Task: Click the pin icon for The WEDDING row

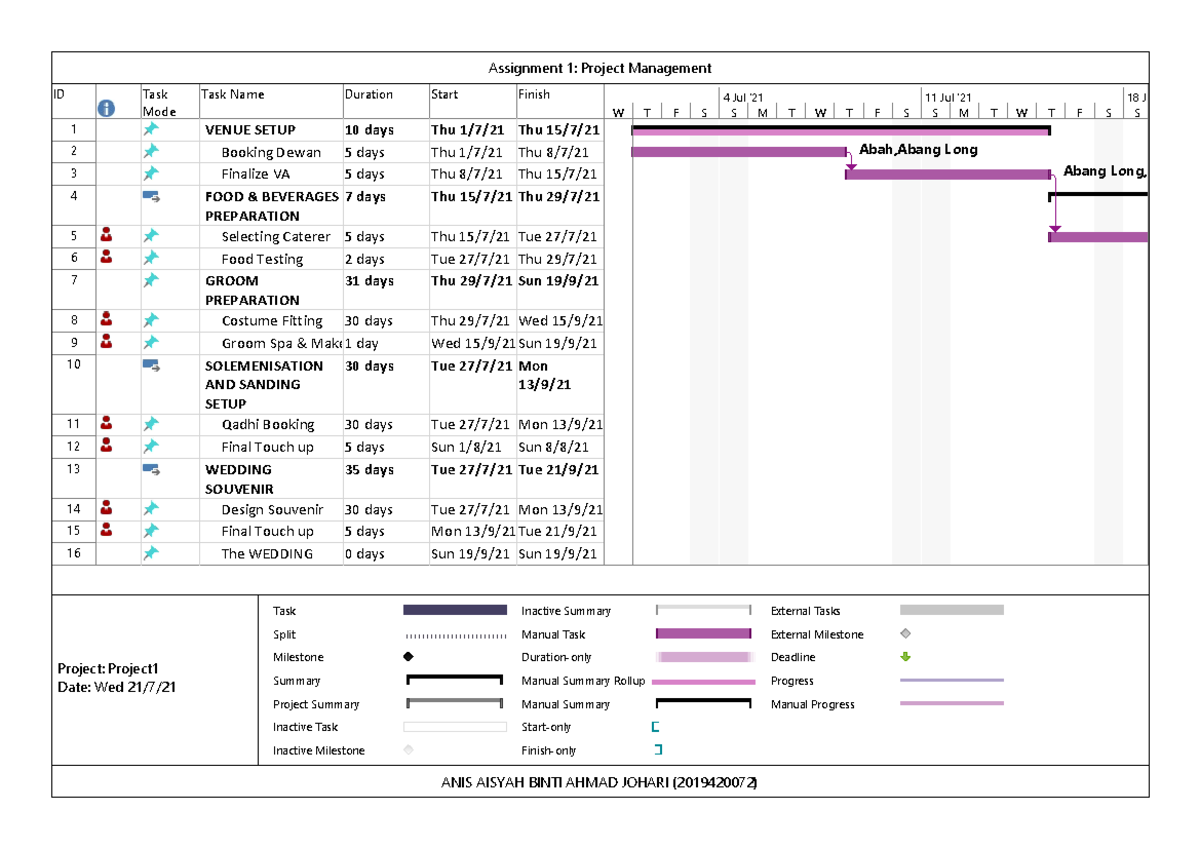Action: [x=150, y=553]
